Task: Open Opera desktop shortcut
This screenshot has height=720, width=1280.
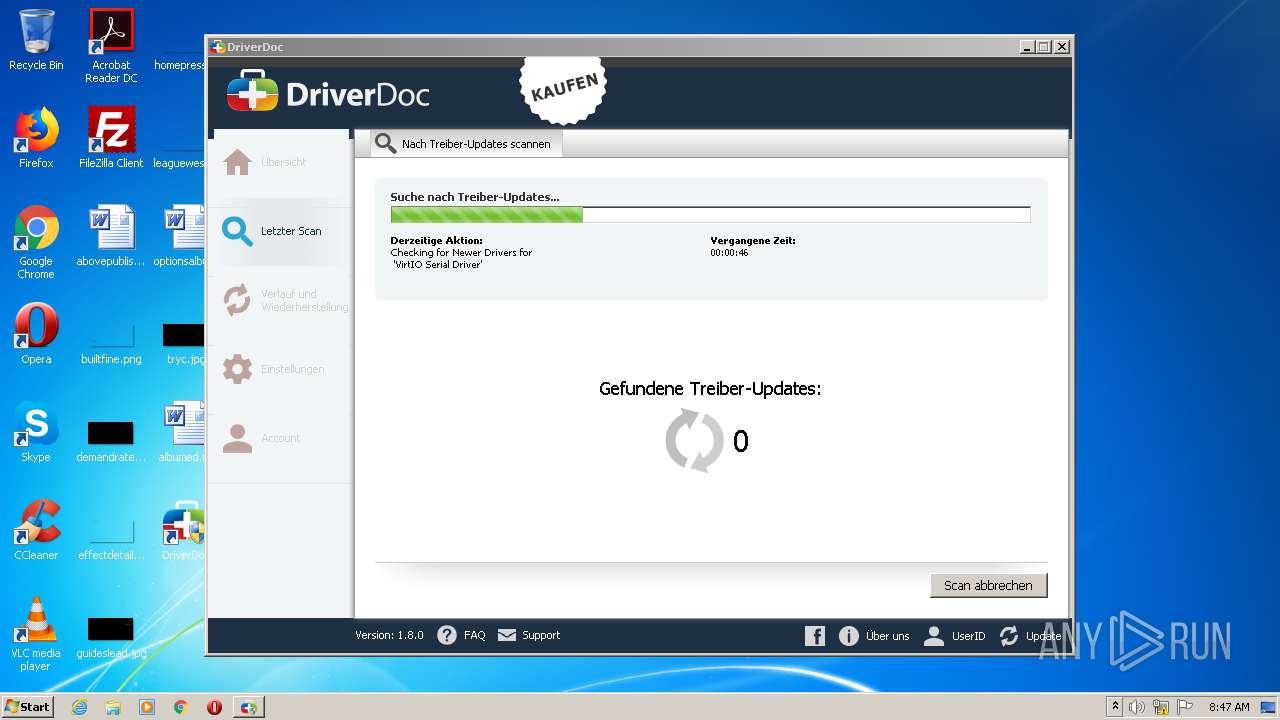Action: (x=36, y=334)
